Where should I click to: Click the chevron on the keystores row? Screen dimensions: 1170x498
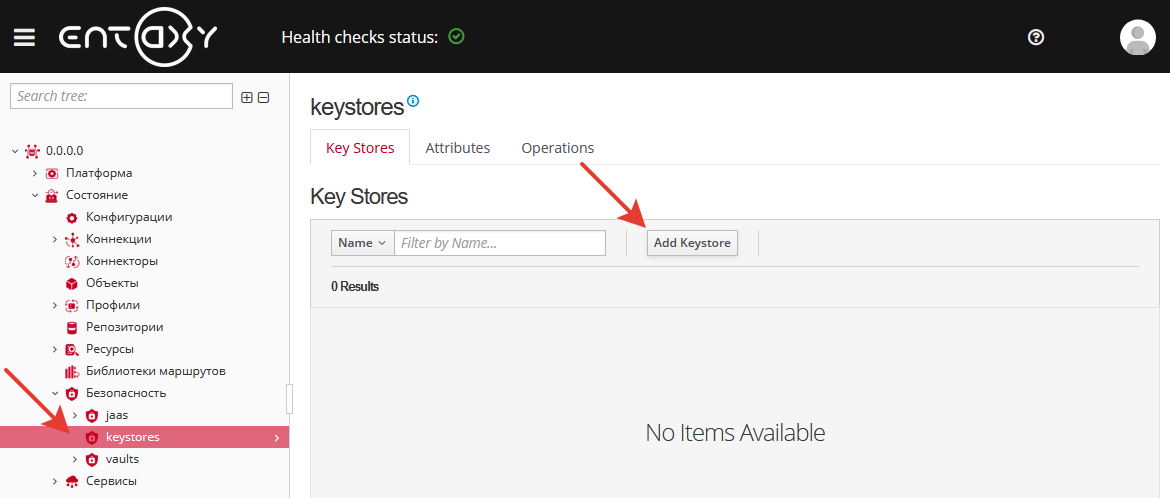coord(277,438)
